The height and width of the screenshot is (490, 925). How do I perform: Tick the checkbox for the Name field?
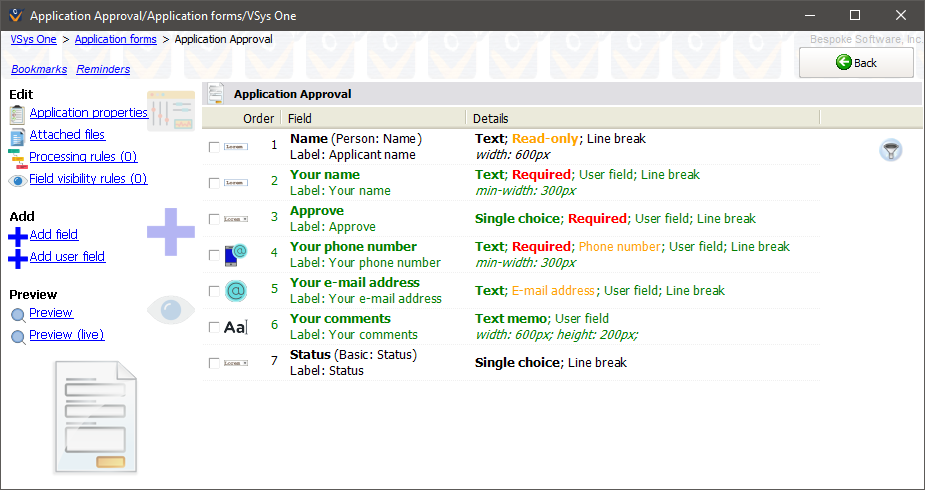(x=214, y=147)
